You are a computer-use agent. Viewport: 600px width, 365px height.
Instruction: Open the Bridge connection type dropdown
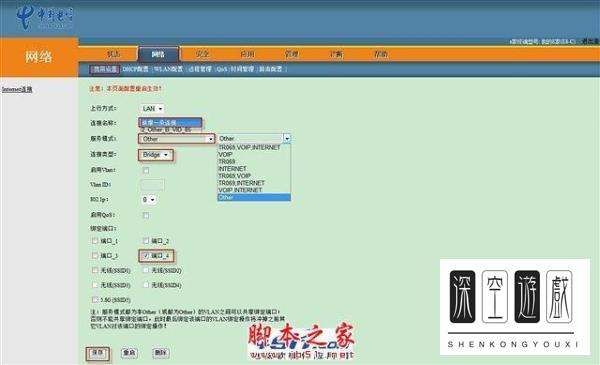click(x=155, y=155)
